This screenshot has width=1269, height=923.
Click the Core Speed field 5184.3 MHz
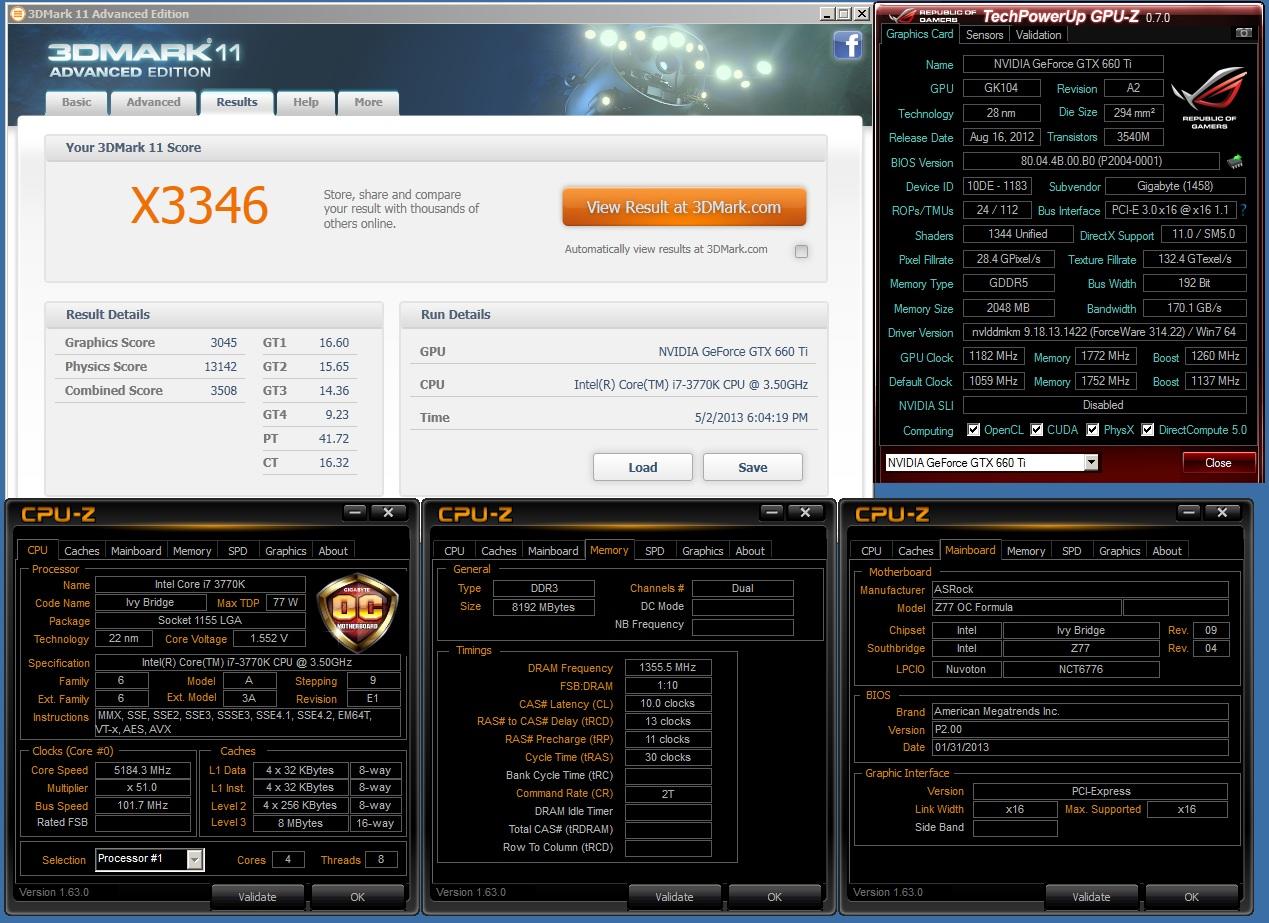[143, 770]
